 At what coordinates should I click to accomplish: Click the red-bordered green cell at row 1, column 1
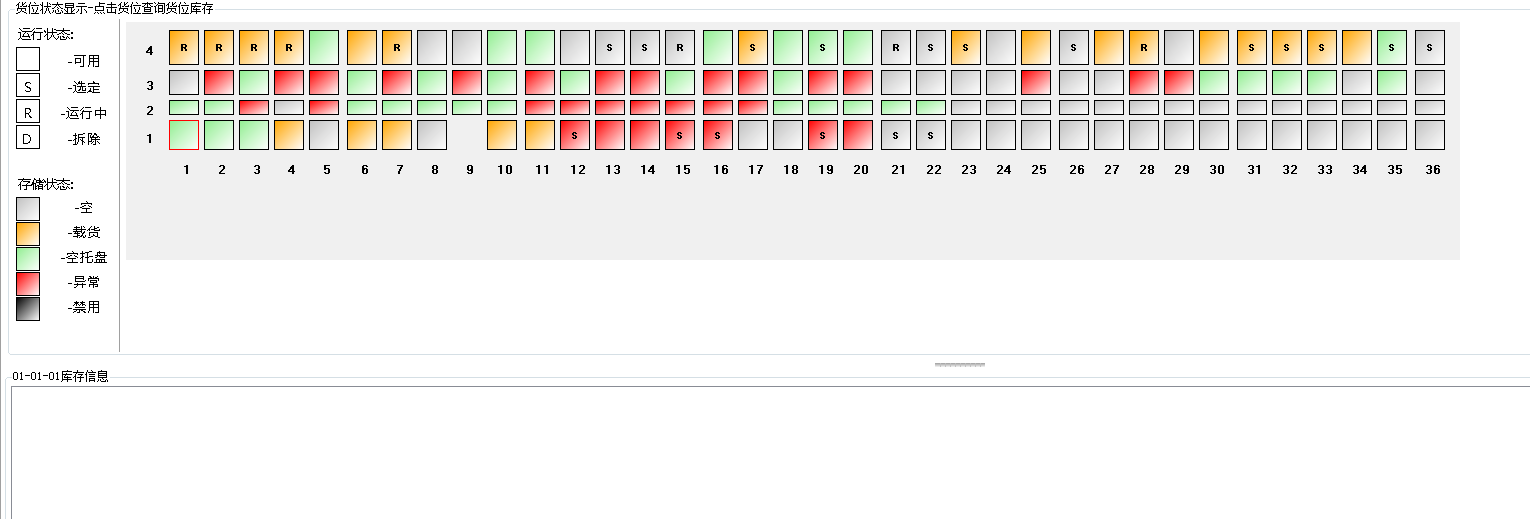coord(184,135)
